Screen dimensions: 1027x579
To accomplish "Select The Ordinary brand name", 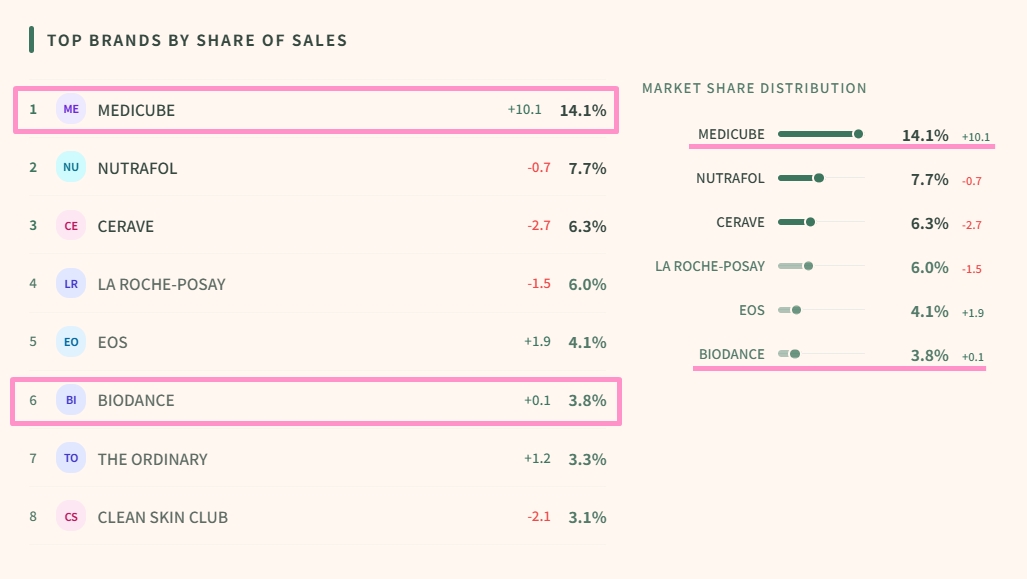I will (x=152, y=459).
